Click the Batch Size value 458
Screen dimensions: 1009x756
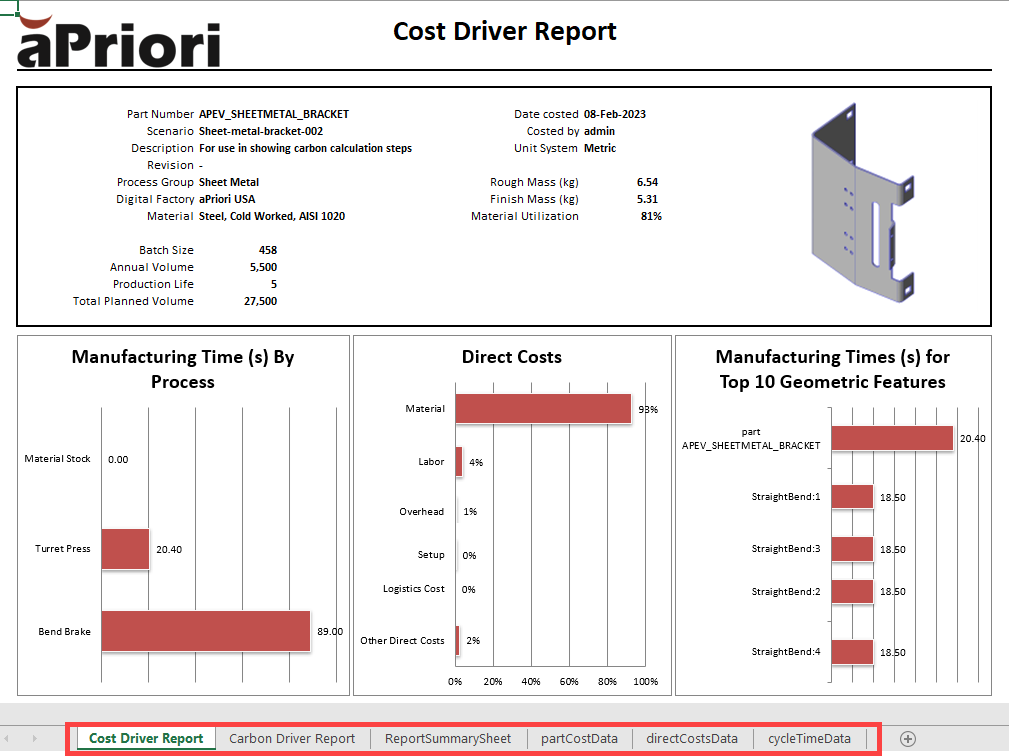click(268, 250)
